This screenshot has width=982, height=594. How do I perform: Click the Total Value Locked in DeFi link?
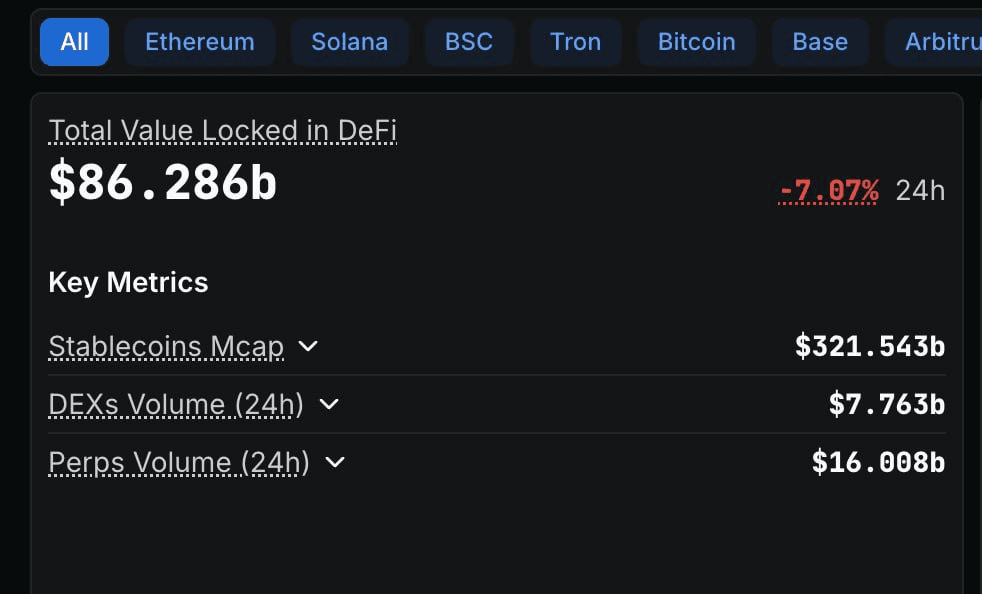(x=222, y=130)
